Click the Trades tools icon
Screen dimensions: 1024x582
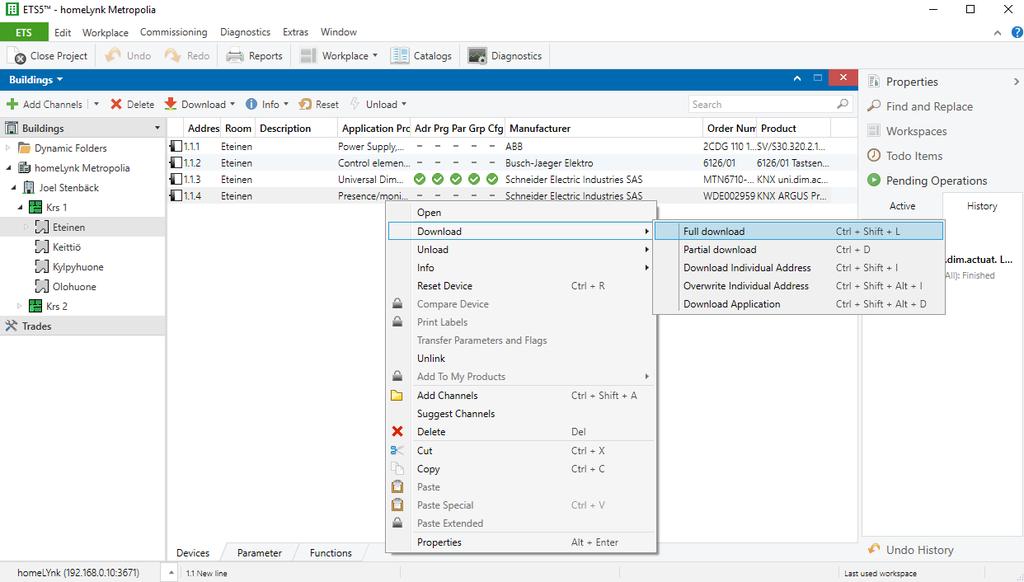point(11,326)
